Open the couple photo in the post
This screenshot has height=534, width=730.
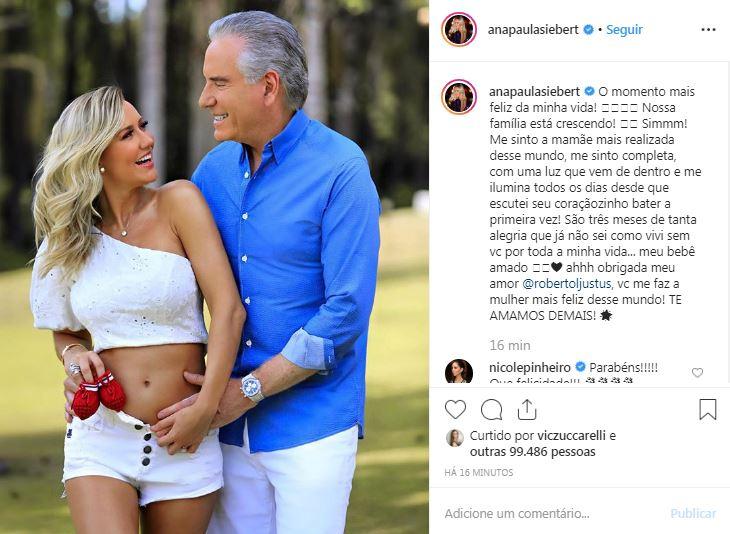click(x=214, y=267)
